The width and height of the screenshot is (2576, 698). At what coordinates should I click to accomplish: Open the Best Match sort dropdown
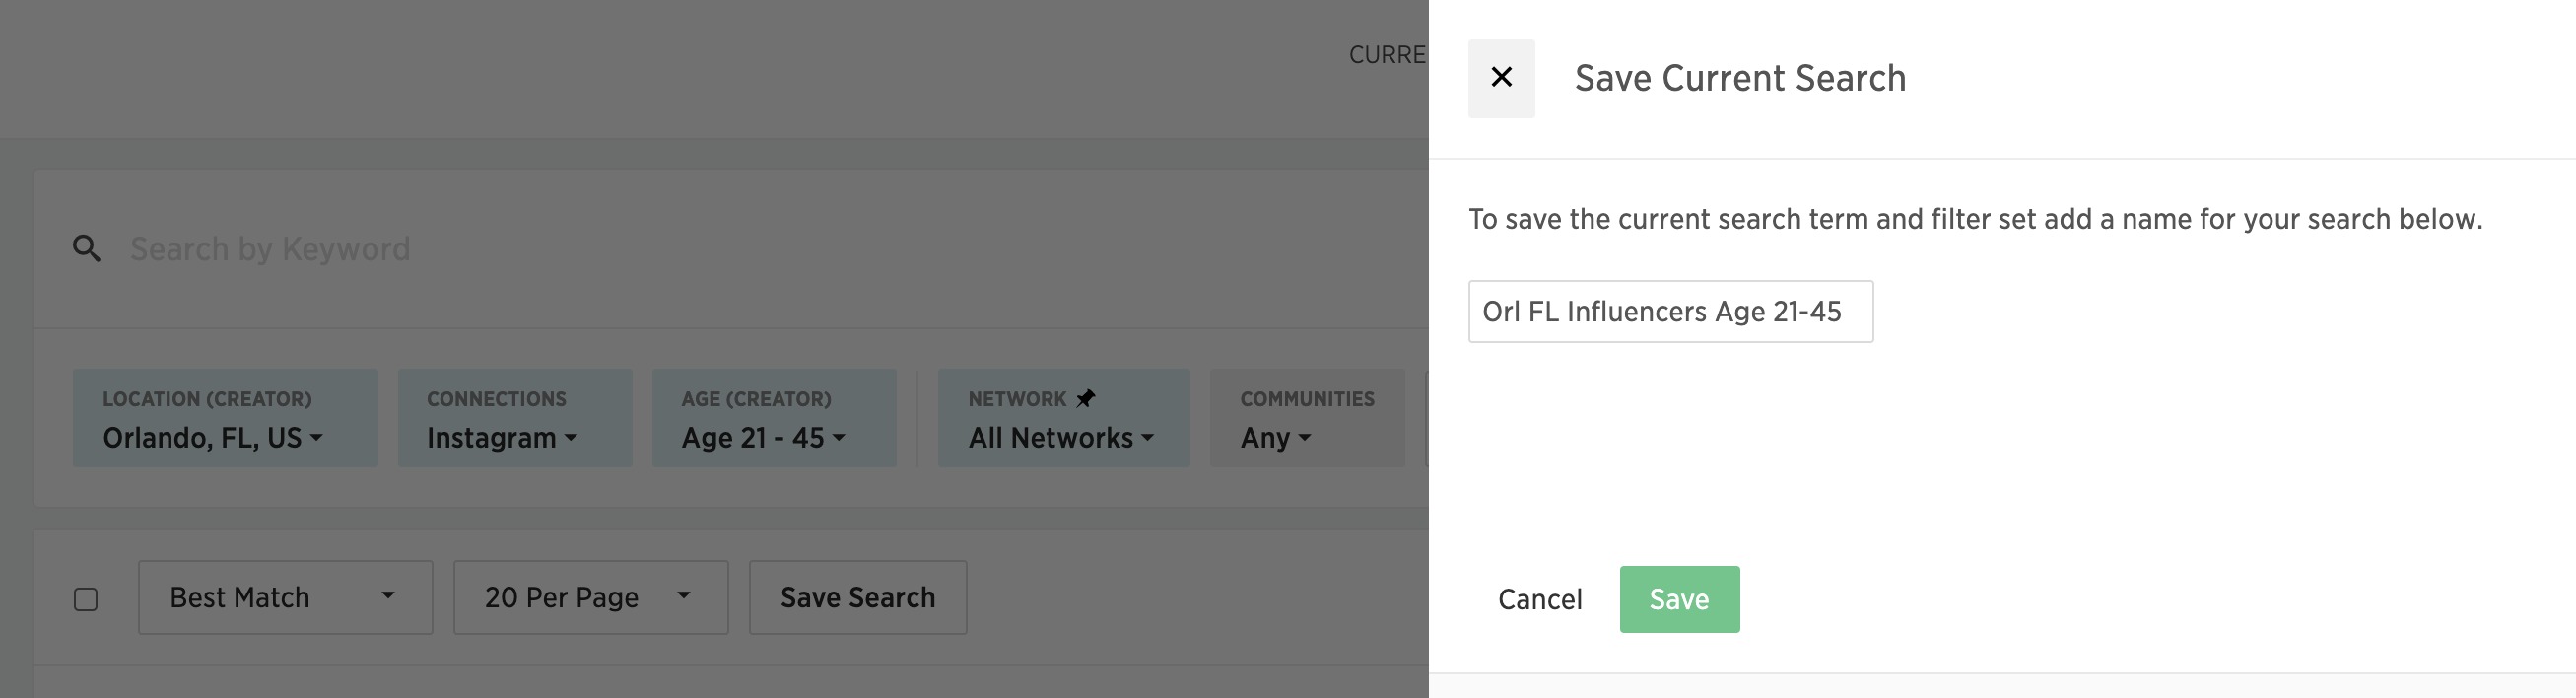pyautogui.click(x=285, y=597)
